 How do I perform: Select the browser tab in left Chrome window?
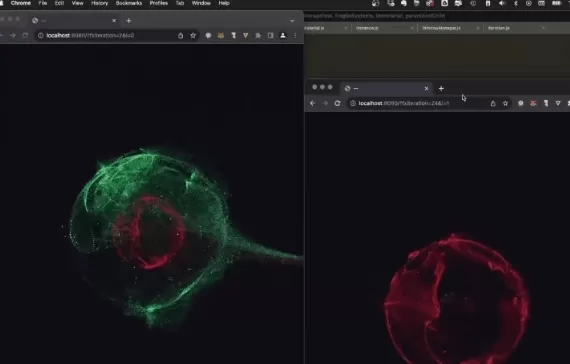75,21
